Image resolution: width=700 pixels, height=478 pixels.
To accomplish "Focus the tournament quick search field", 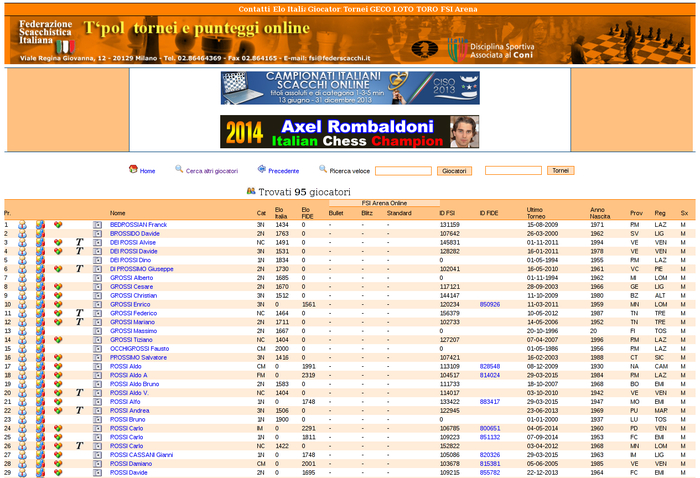I will click(x=513, y=170).
